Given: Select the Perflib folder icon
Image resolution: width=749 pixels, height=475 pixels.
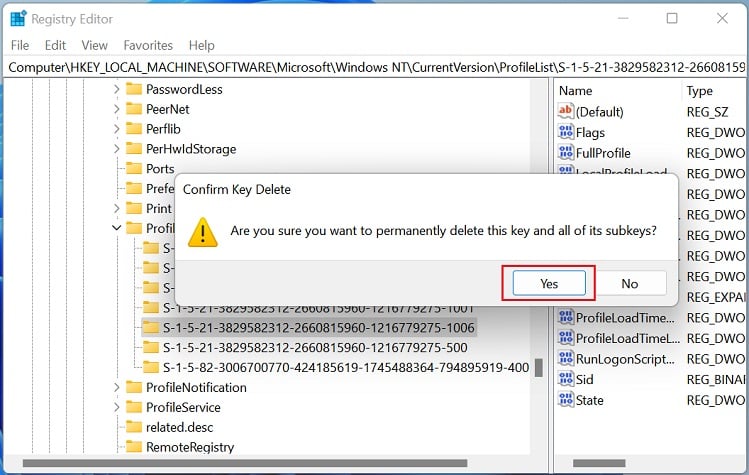Looking at the screenshot, I should [134, 129].
